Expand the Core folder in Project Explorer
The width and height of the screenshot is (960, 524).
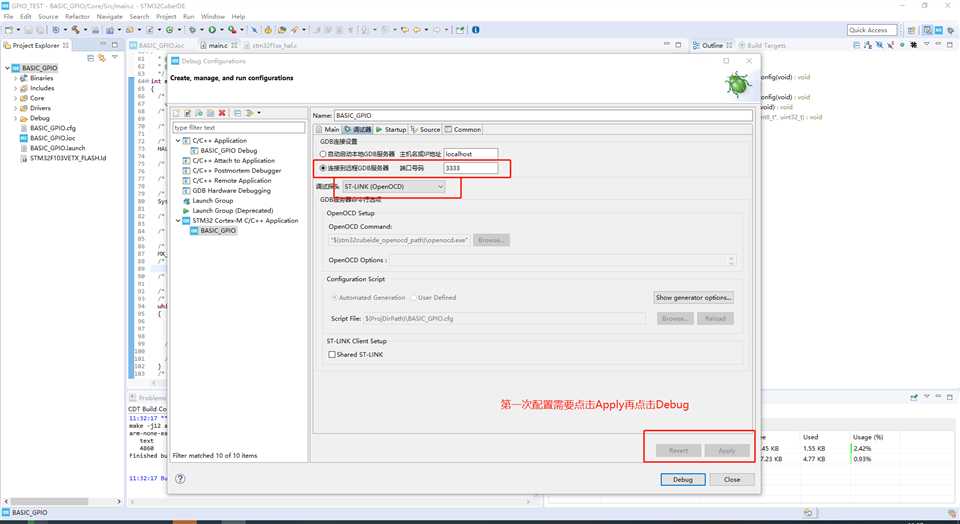pyautogui.click(x=15, y=98)
